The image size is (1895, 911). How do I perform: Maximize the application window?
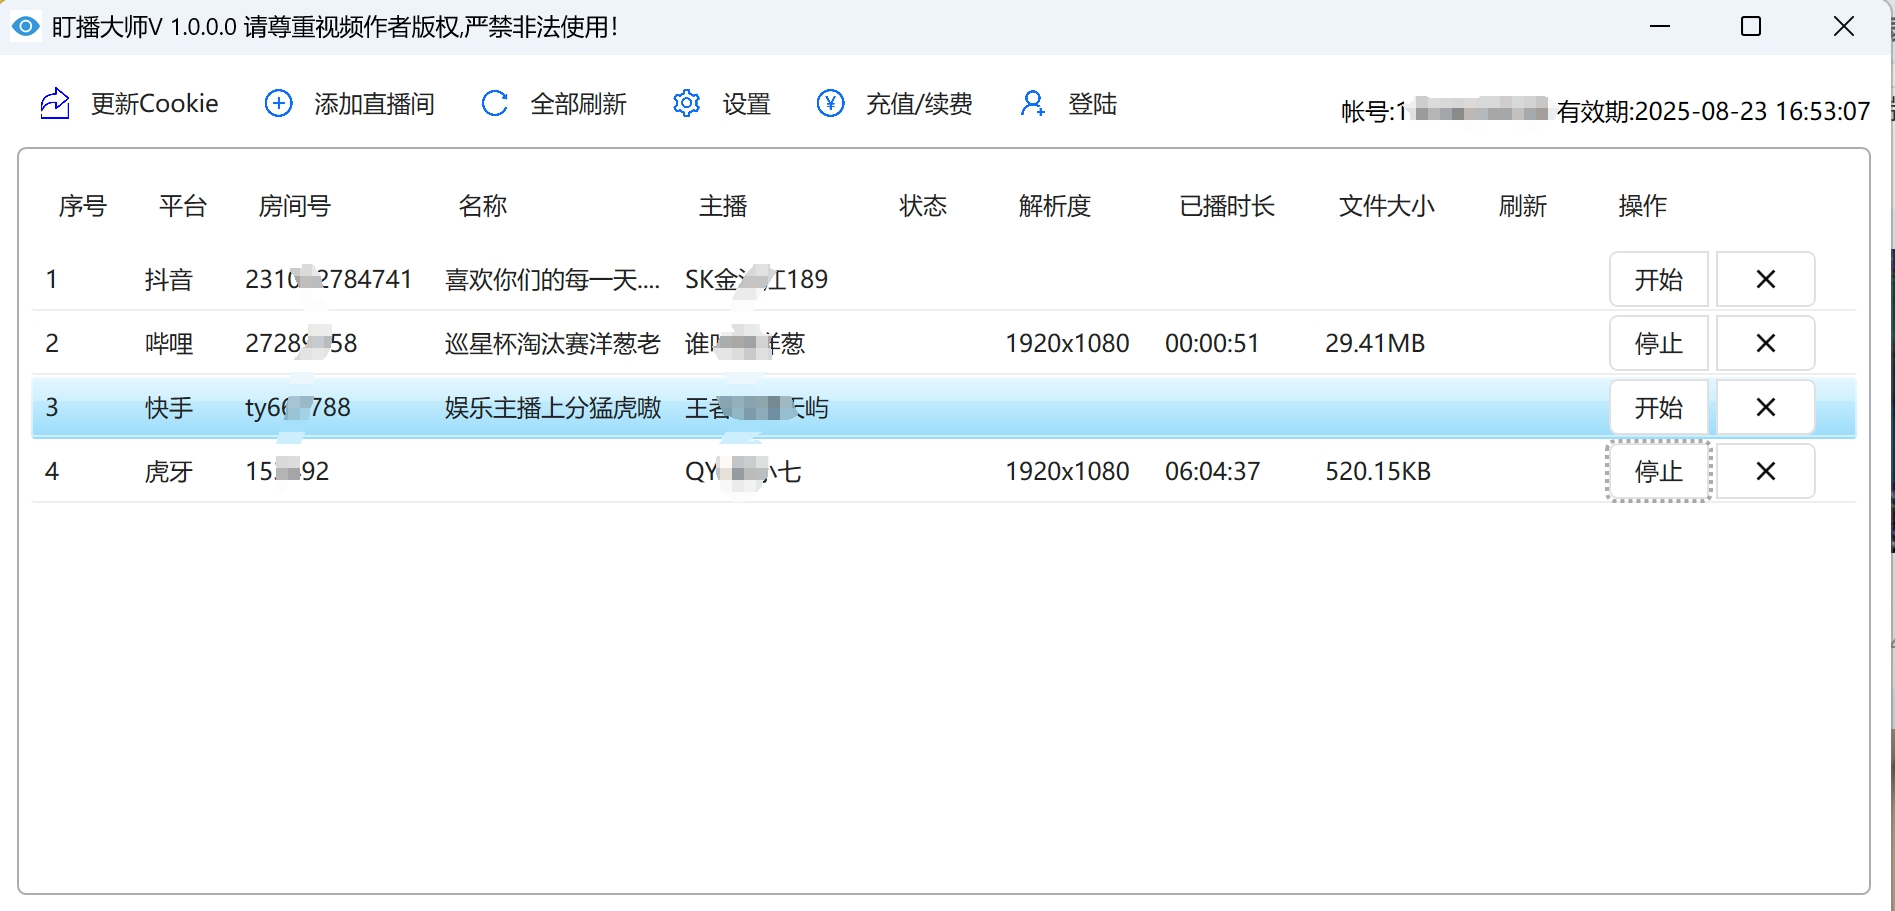point(1750,27)
